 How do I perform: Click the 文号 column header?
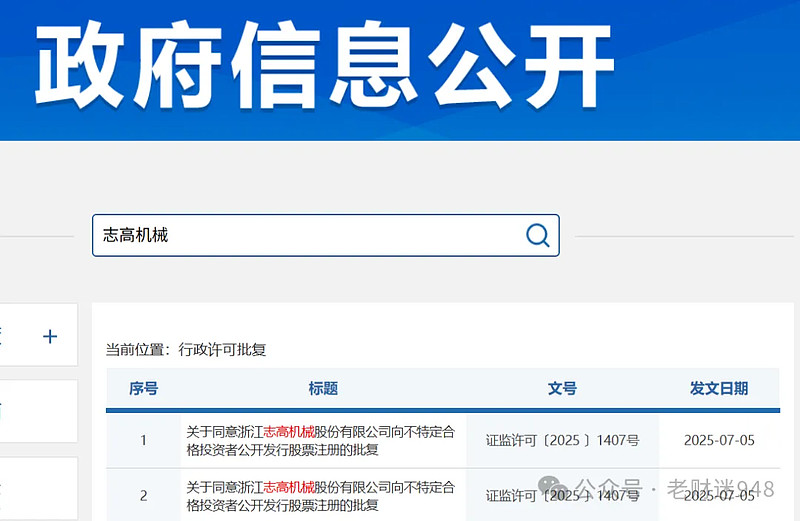(562, 389)
